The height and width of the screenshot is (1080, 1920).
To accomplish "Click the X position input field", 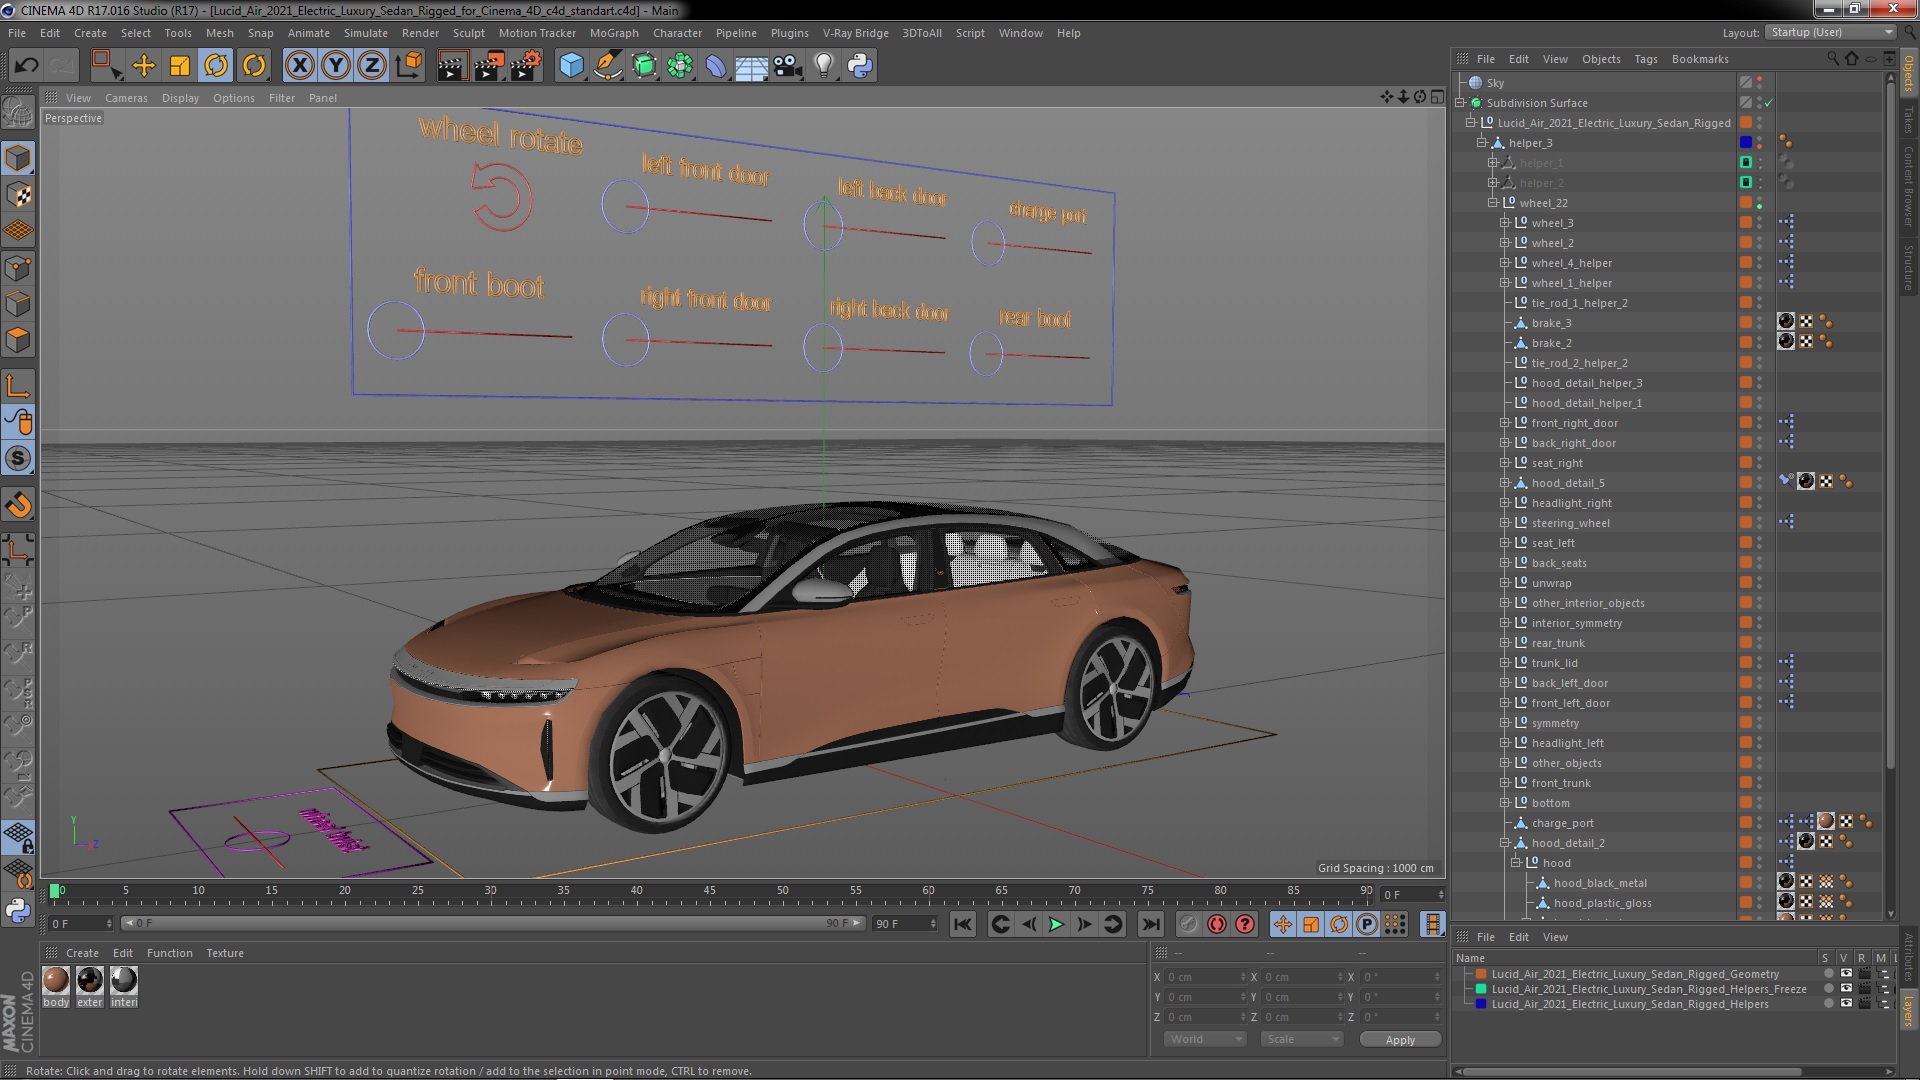I will tap(1205, 977).
